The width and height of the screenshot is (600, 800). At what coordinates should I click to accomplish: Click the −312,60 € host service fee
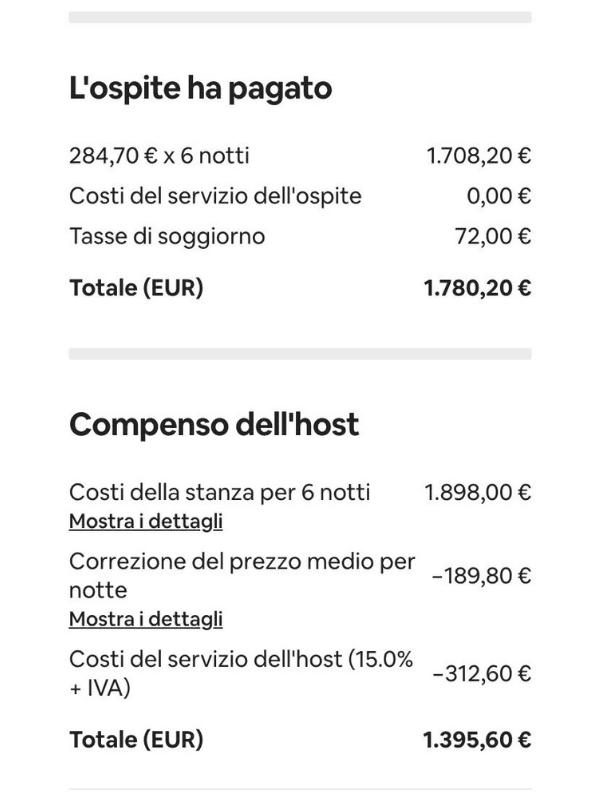[x=481, y=674]
